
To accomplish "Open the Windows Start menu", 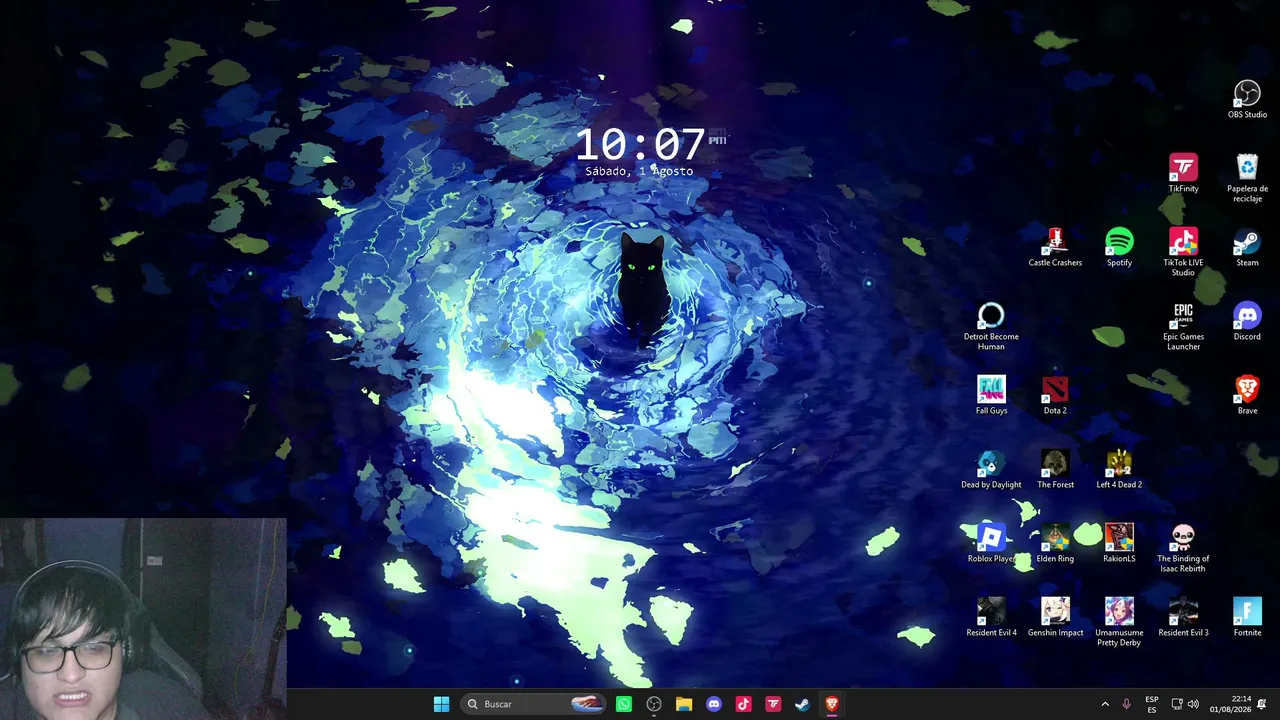I will [441, 704].
